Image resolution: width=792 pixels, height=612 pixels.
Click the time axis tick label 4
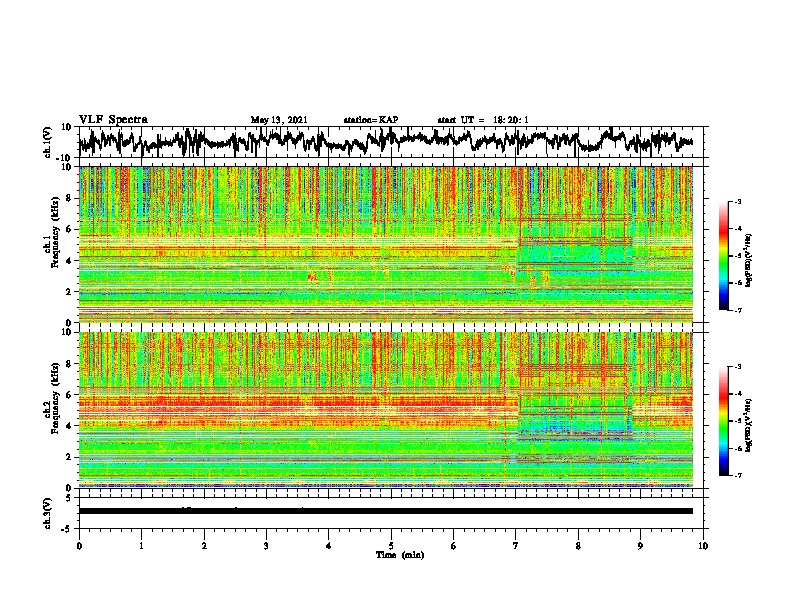(329, 546)
